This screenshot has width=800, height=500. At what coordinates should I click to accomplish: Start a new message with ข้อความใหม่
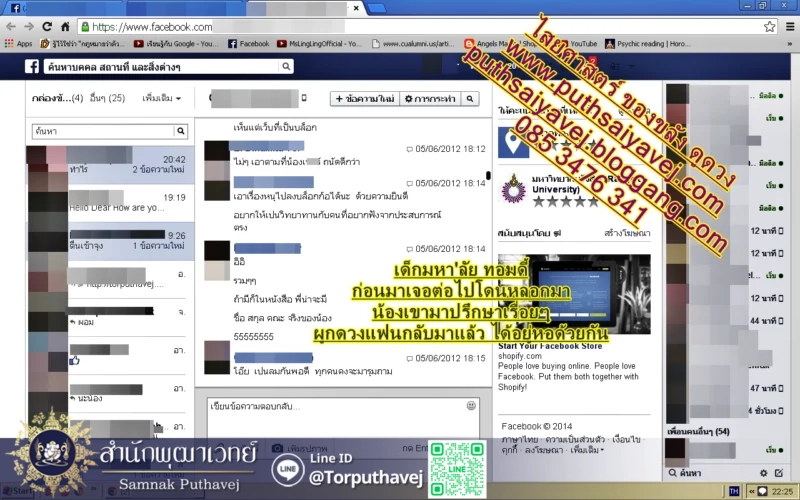[364, 99]
